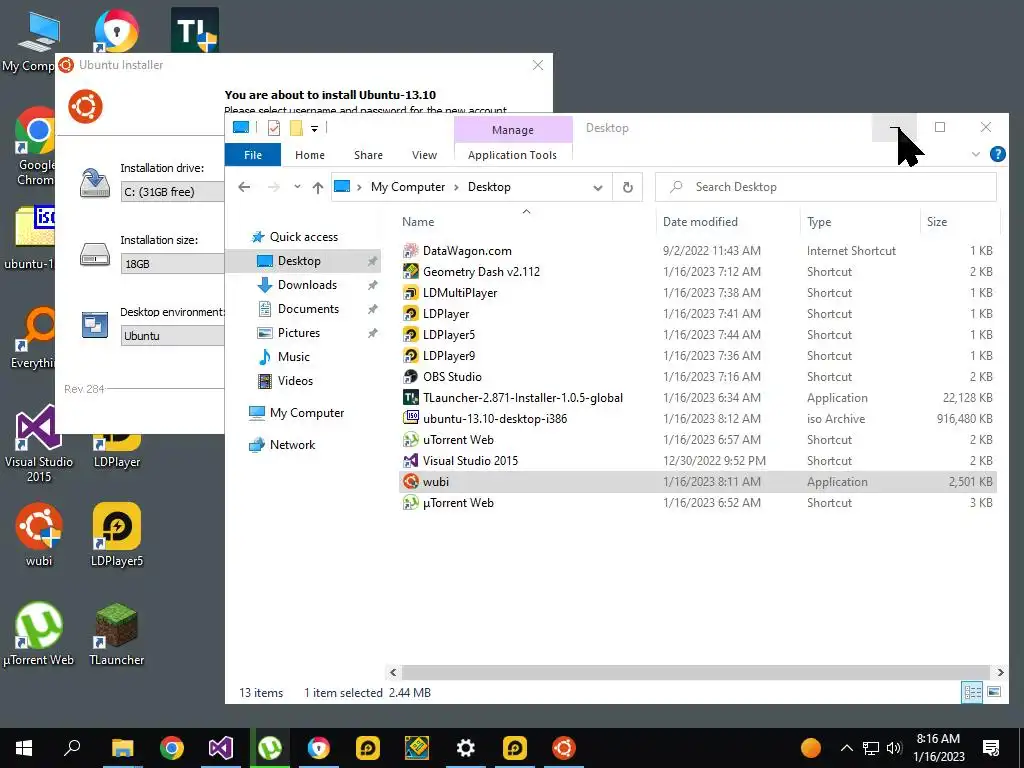Open the File tab in Explorer ribbon
1024x768 pixels.
point(253,155)
